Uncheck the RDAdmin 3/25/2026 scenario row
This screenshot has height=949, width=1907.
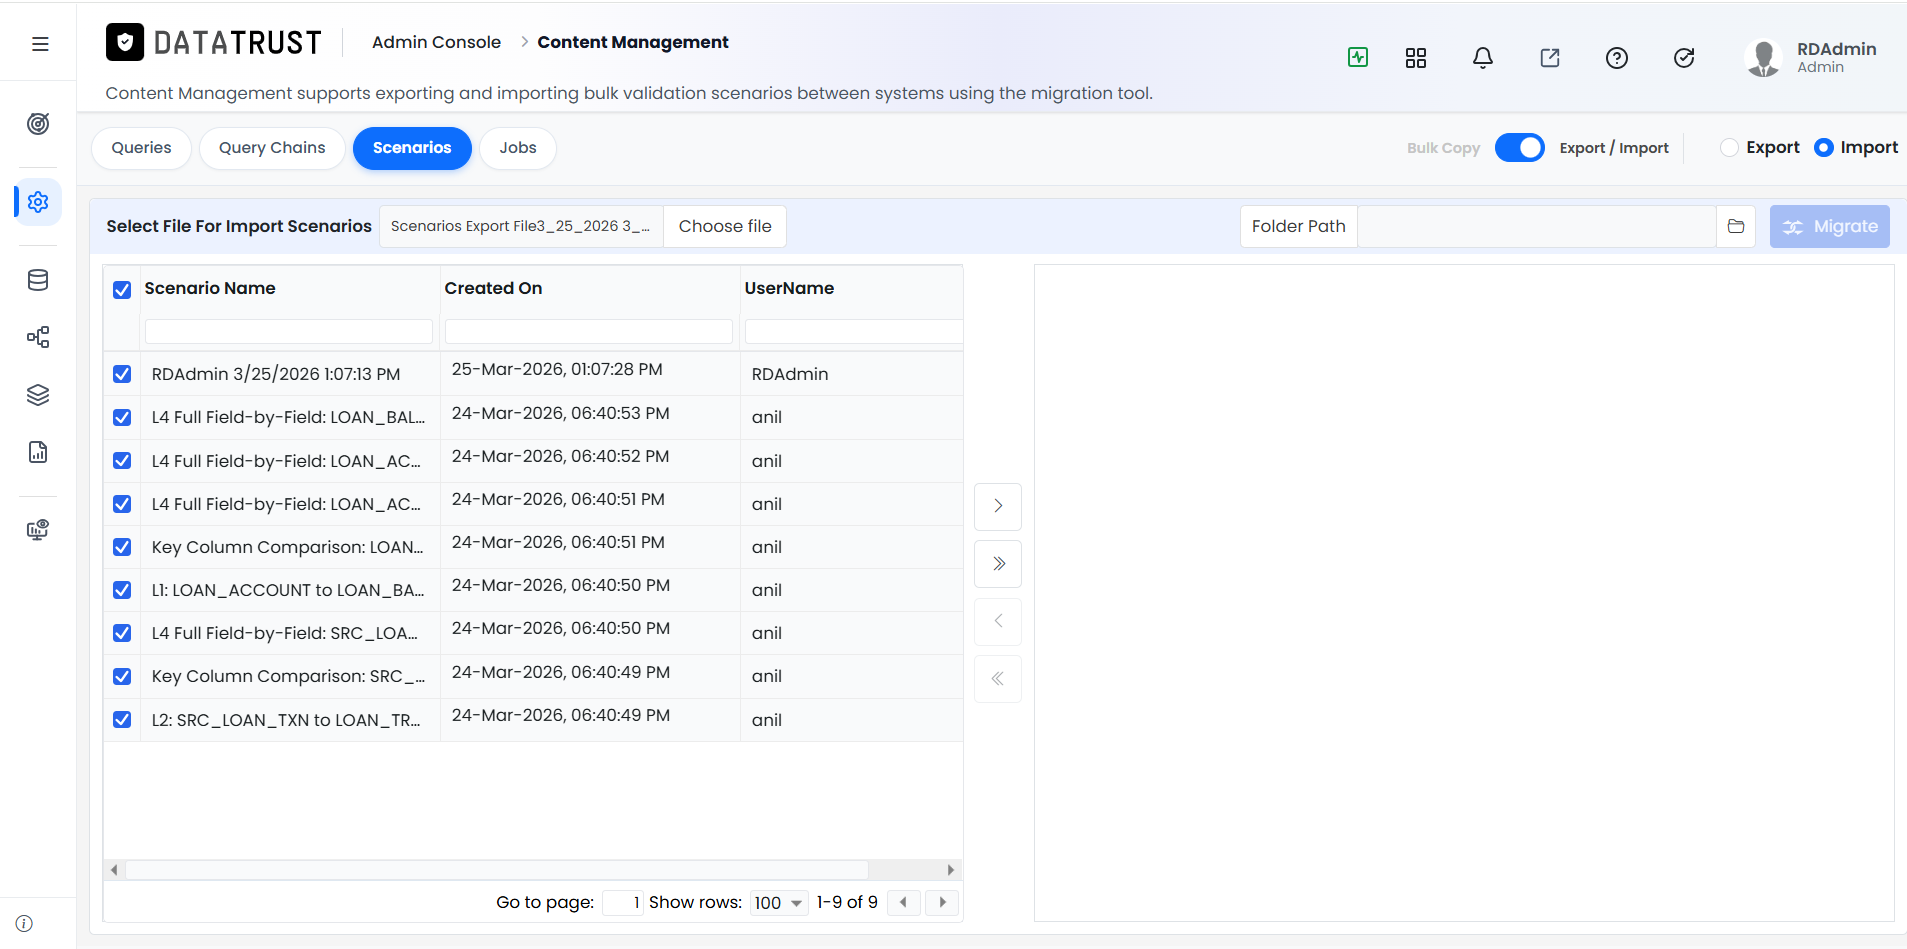pyautogui.click(x=122, y=374)
